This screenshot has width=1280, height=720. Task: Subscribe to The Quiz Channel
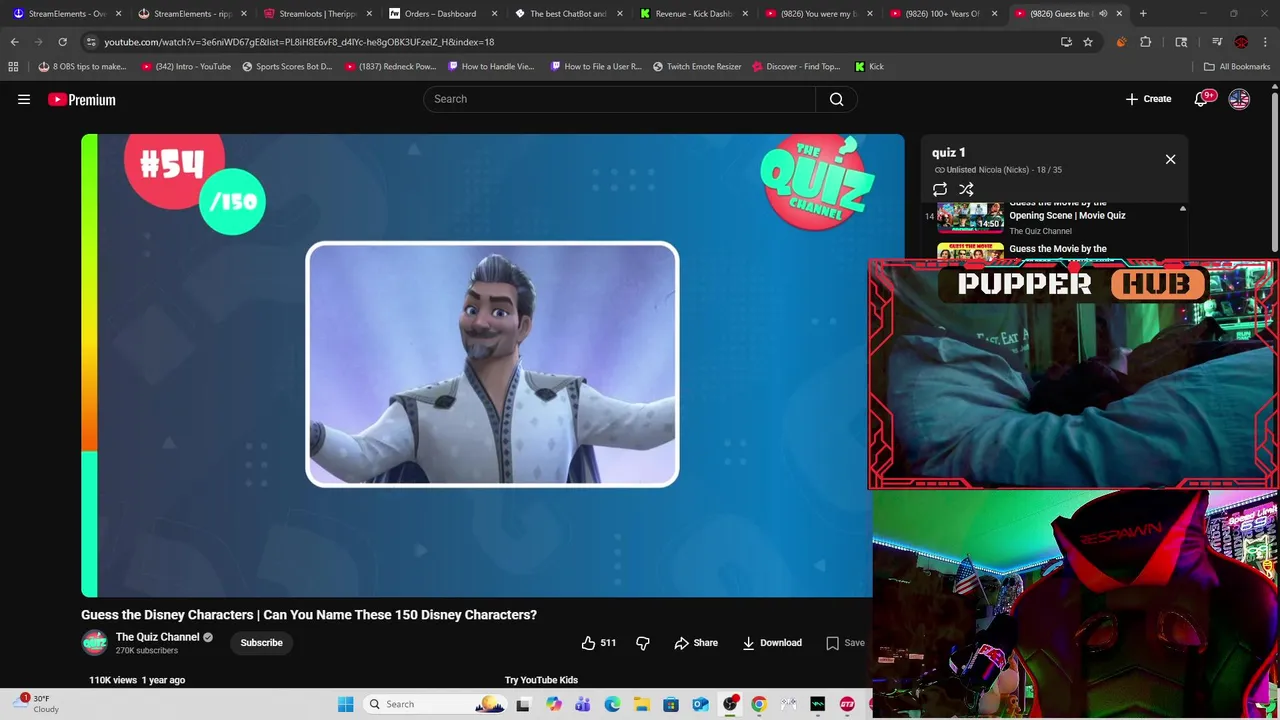click(x=261, y=643)
